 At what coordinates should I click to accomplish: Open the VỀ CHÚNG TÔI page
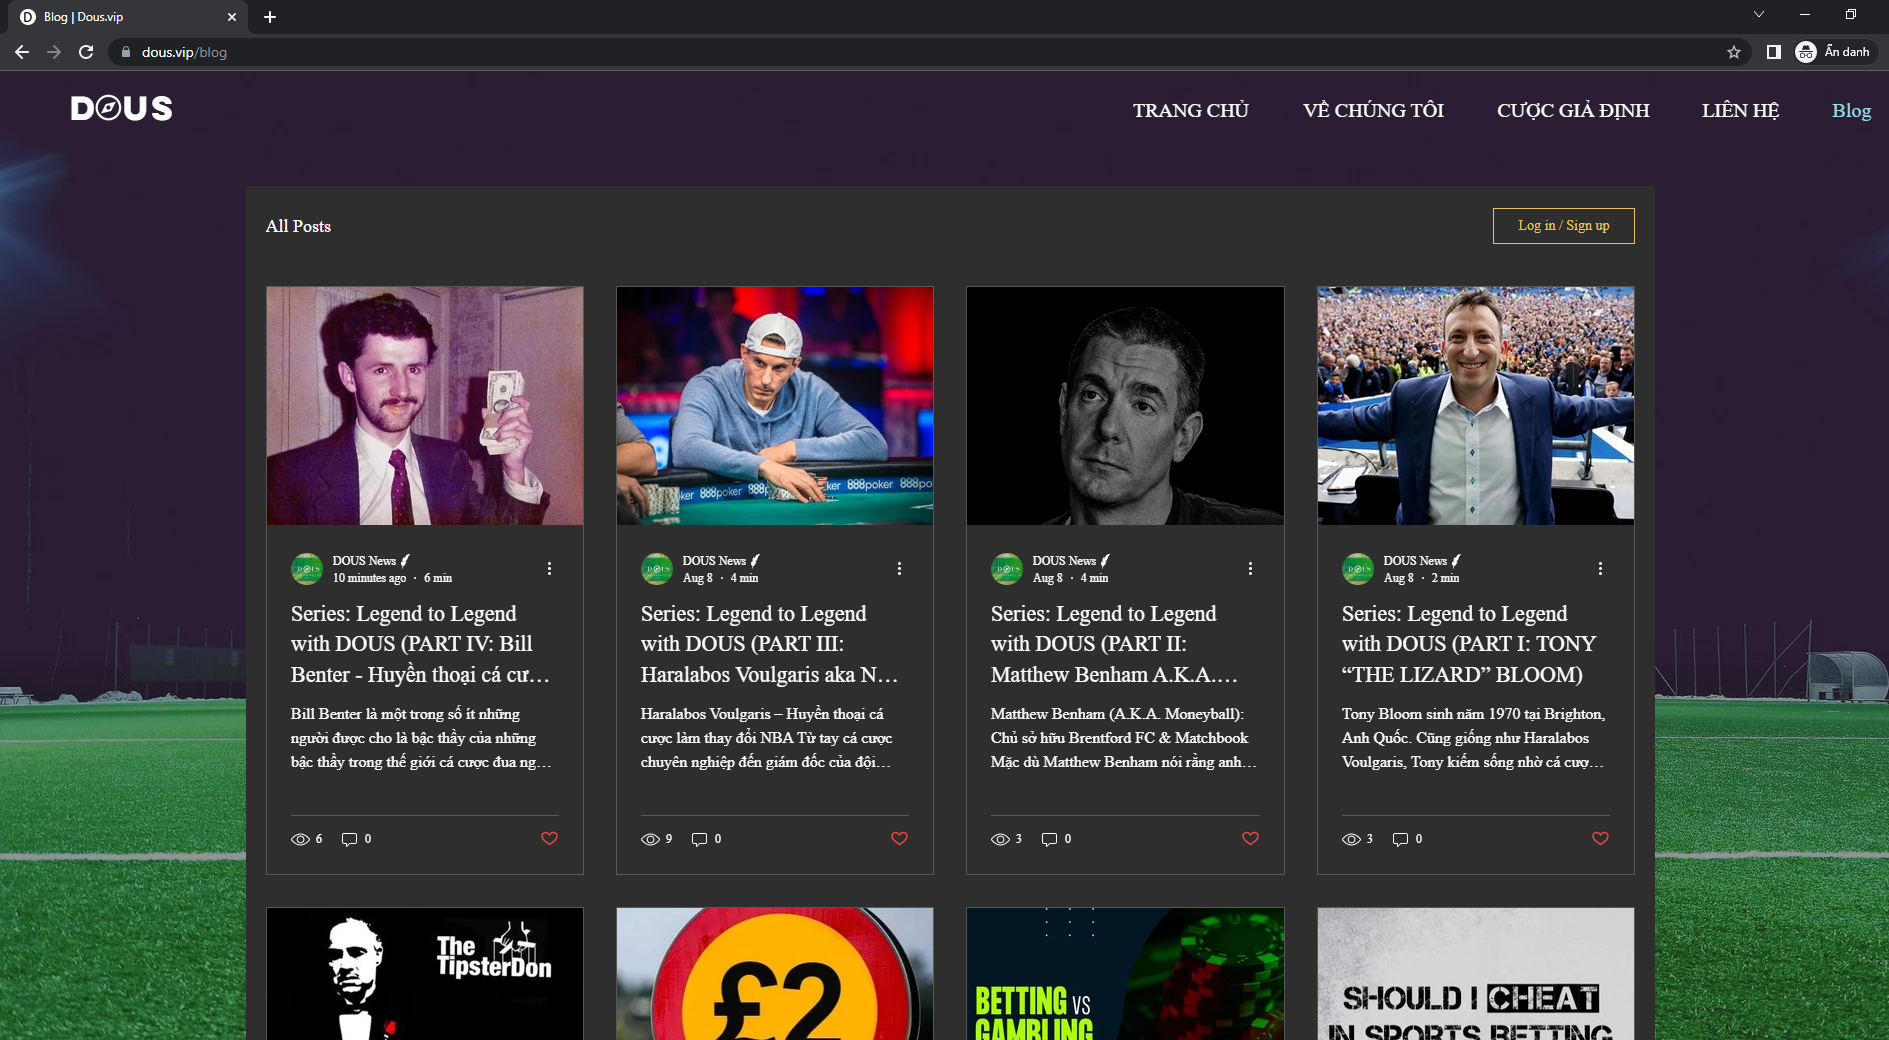click(1373, 110)
